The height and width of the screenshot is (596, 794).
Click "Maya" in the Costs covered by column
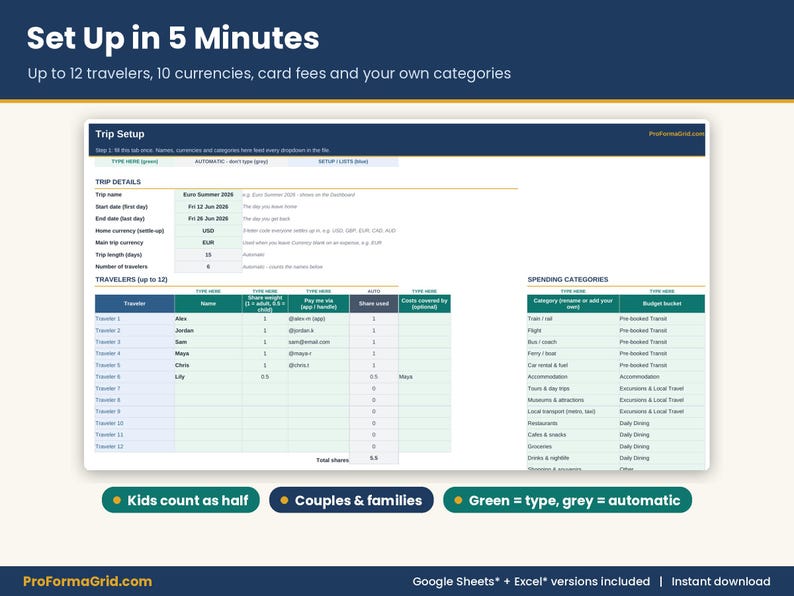tap(424, 377)
